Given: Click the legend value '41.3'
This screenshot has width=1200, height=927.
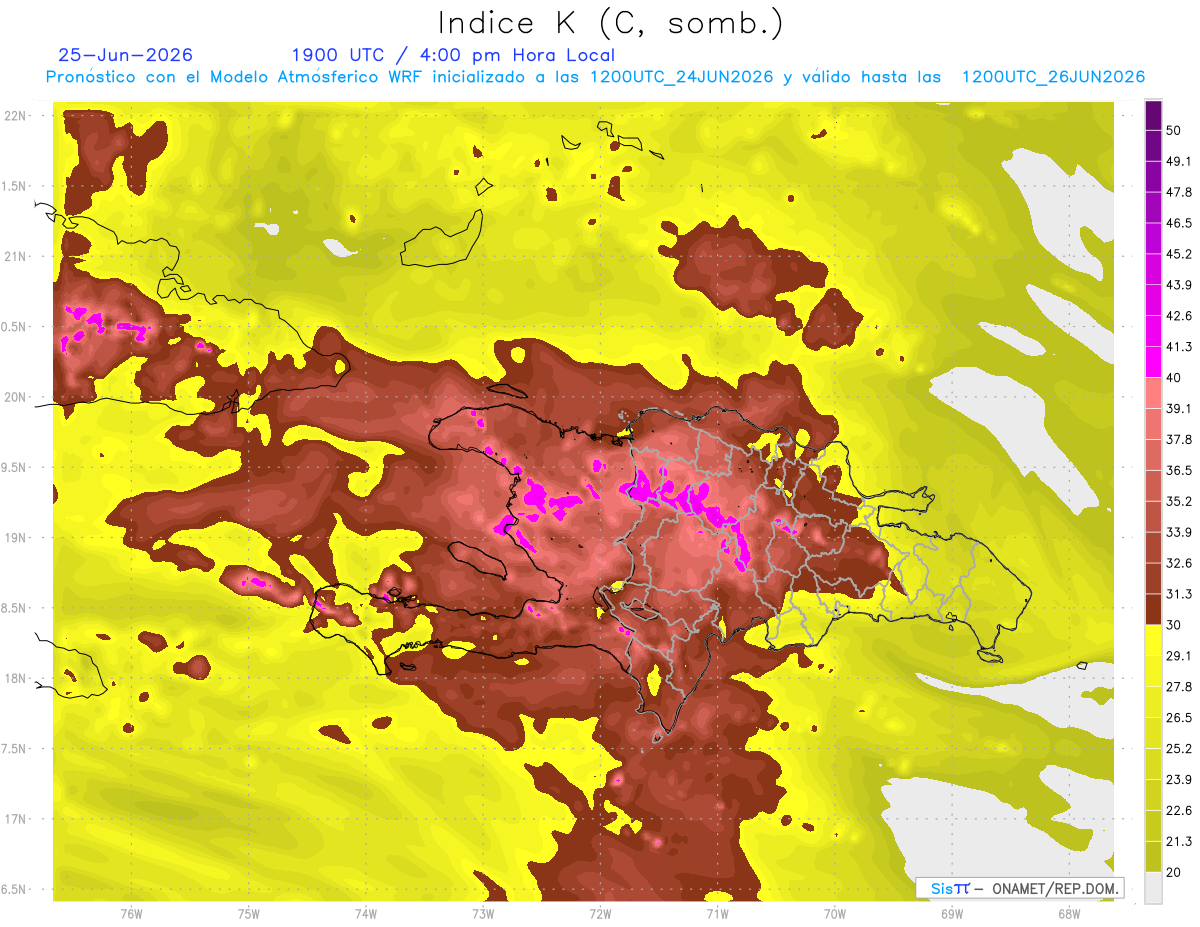Looking at the screenshot, I should click(1178, 347).
